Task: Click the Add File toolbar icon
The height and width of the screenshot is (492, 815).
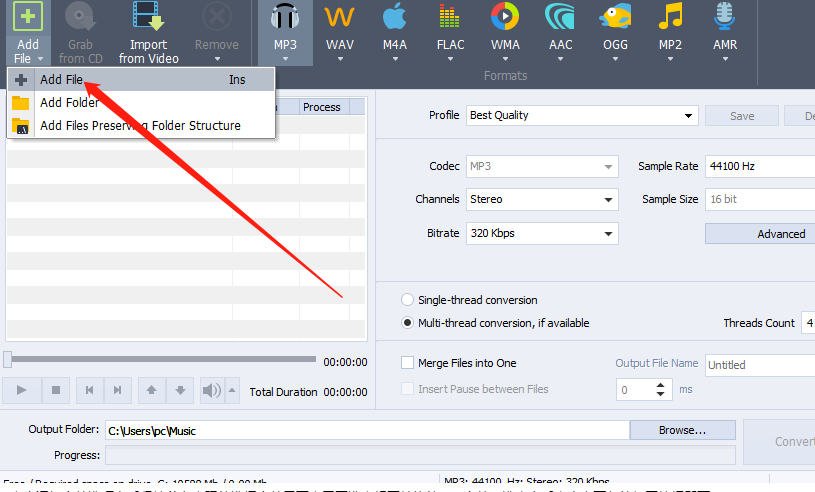Action: [28, 17]
